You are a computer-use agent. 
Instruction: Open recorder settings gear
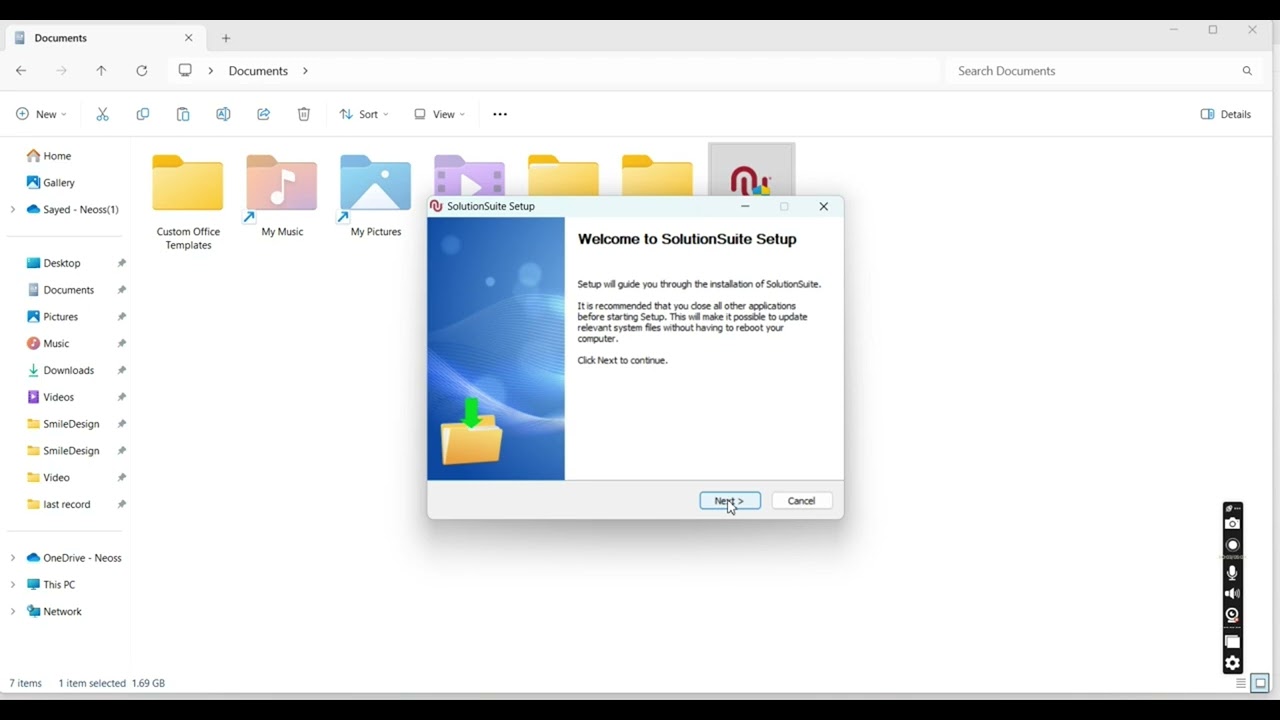[1233, 663]
